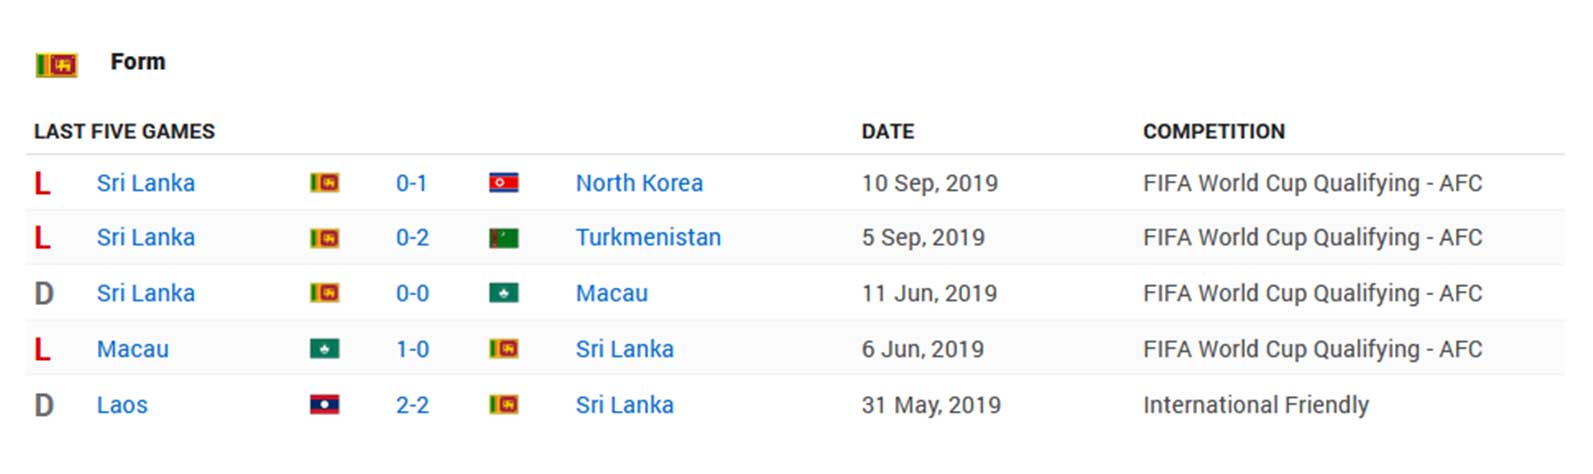
Task: Open Macau link in the 11 Jun row
Action: pyautogui.click(x=612, y=293)
